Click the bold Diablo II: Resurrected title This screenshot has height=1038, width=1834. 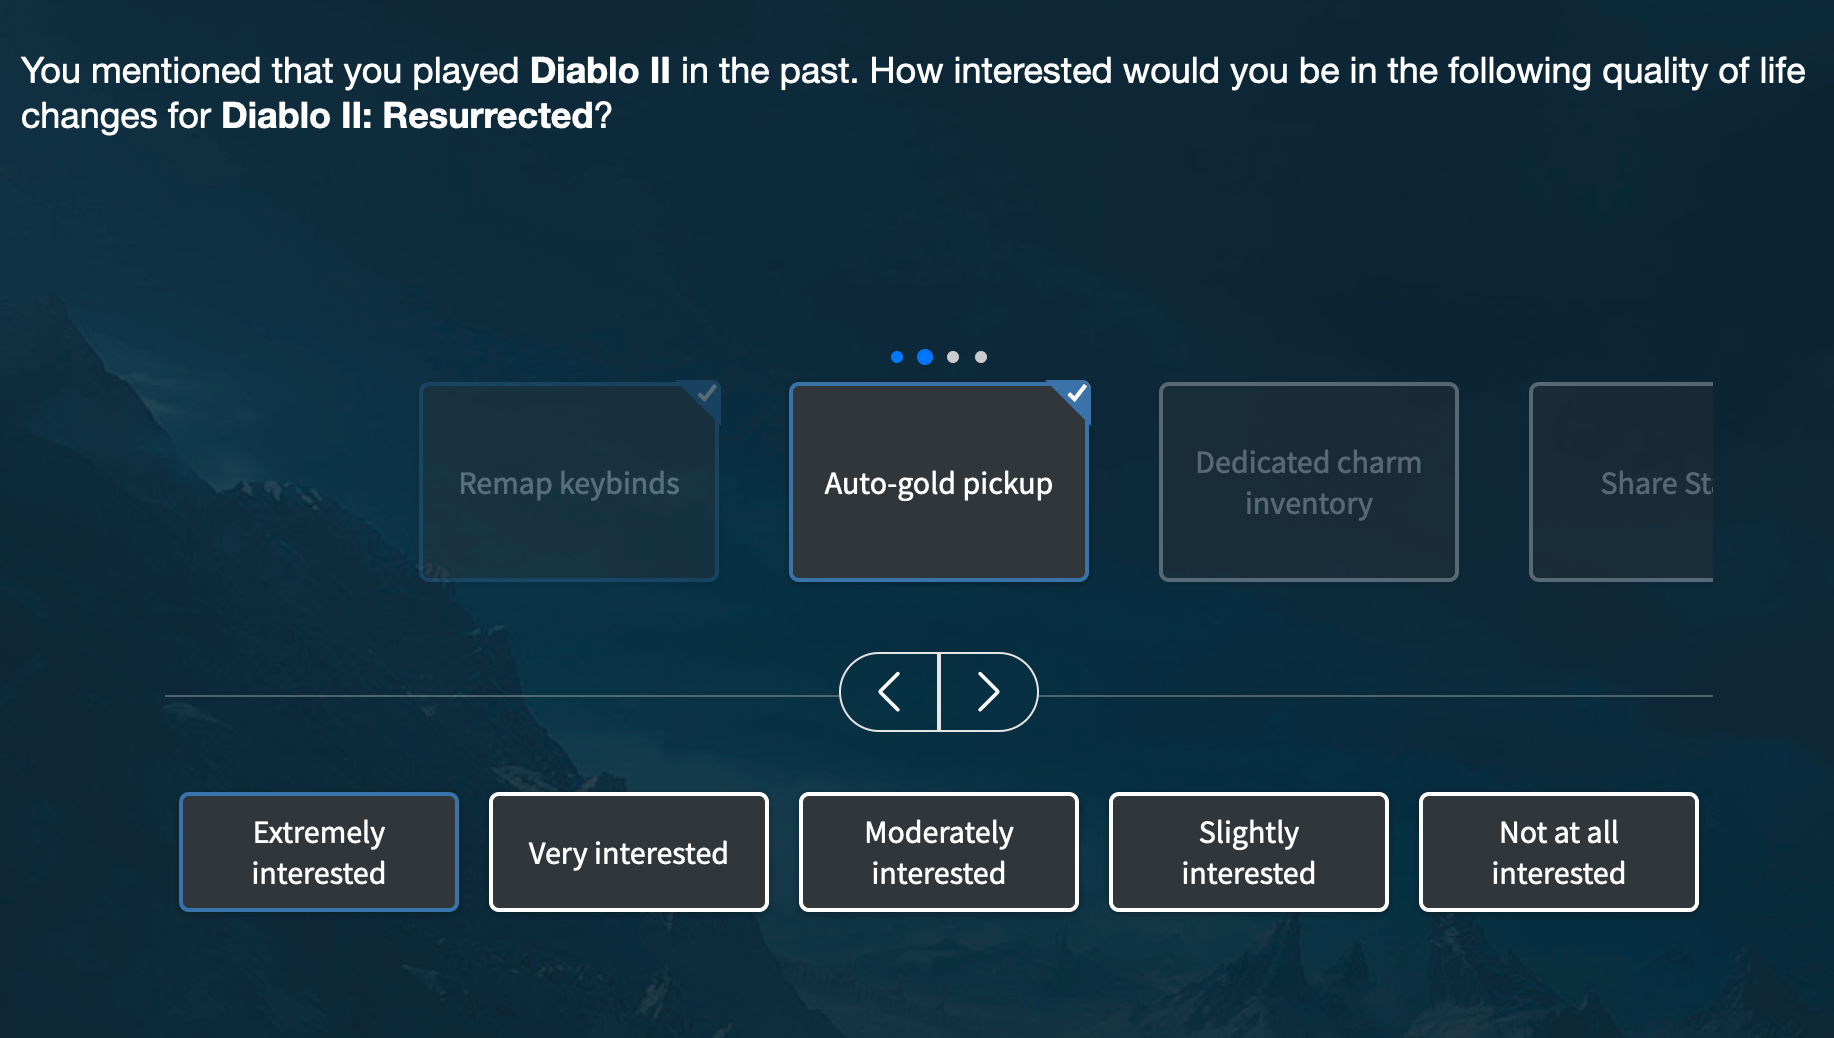(x=408, y=117)
